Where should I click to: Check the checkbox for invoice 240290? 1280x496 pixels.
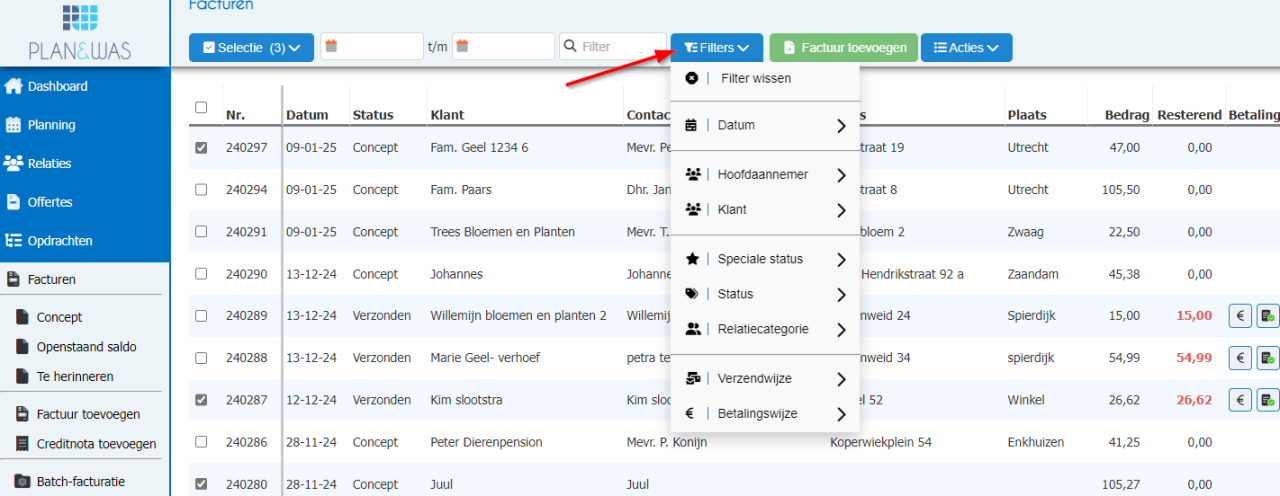(201, 273)
